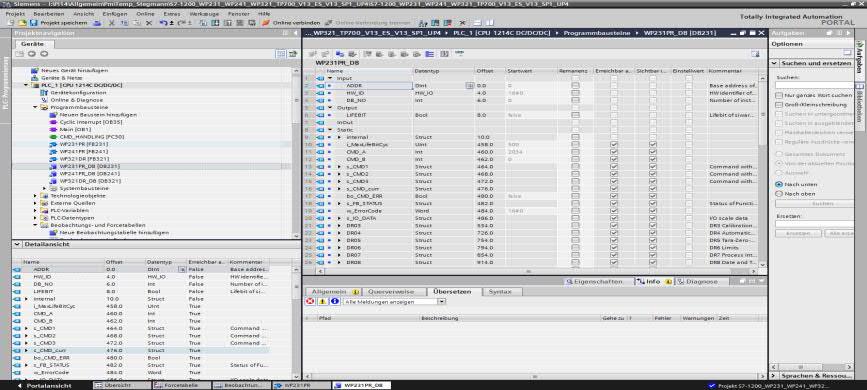Expand Technologieobjekte folder
The image size is (867, 390).
pyautogui.click(x=35, y=196)
